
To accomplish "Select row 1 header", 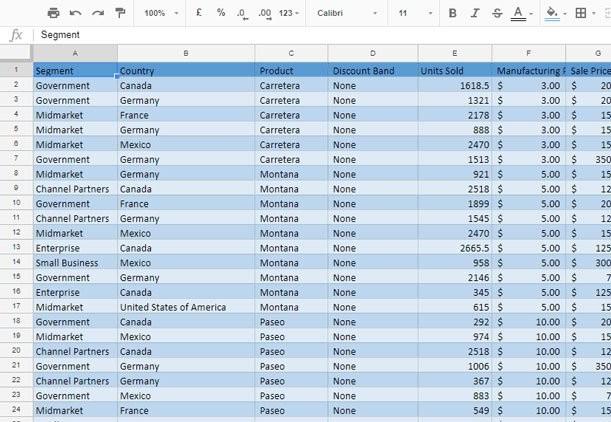I will [16, 70].
